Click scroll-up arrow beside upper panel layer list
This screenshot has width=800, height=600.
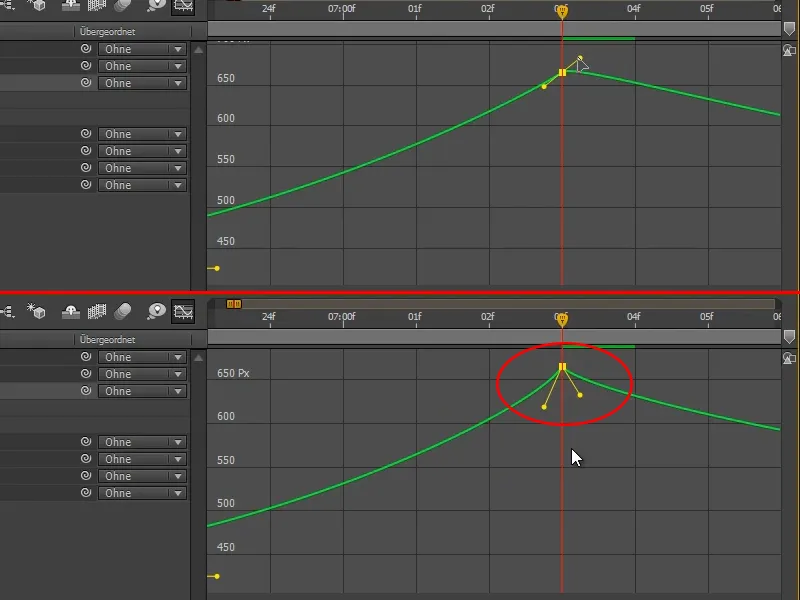198,50
